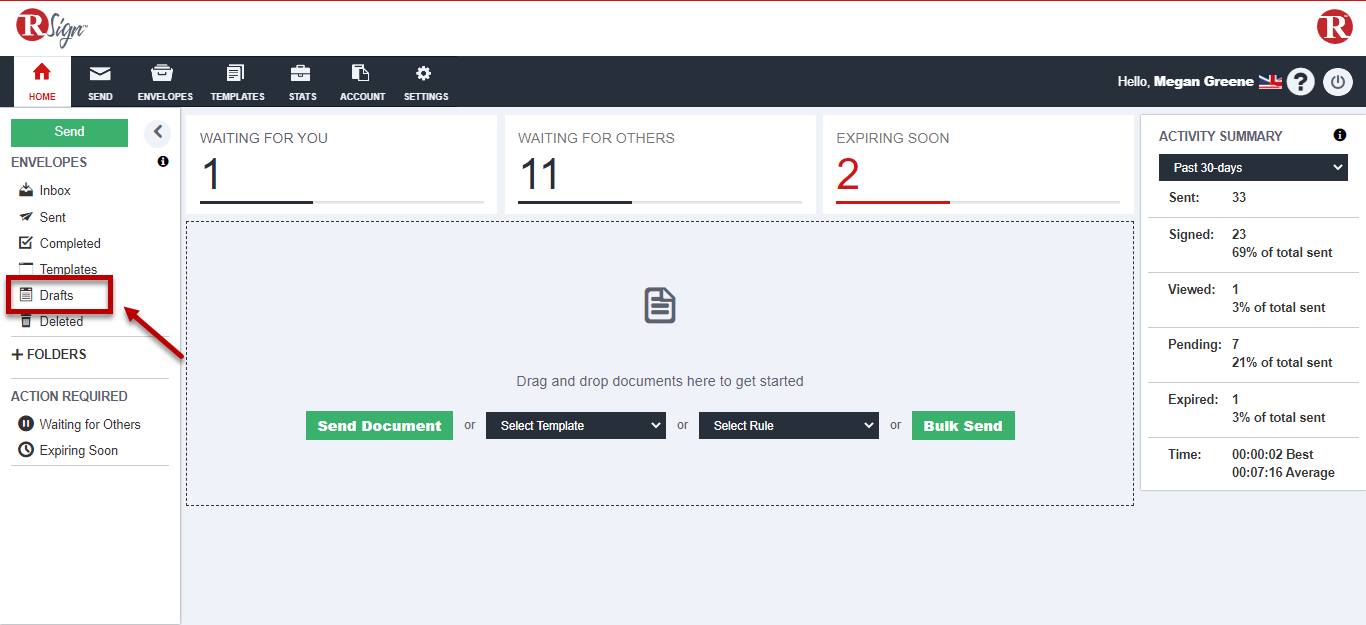Click the UK flag language icon
Viewport: 1366px width, 625px height.
point(1270,82)
